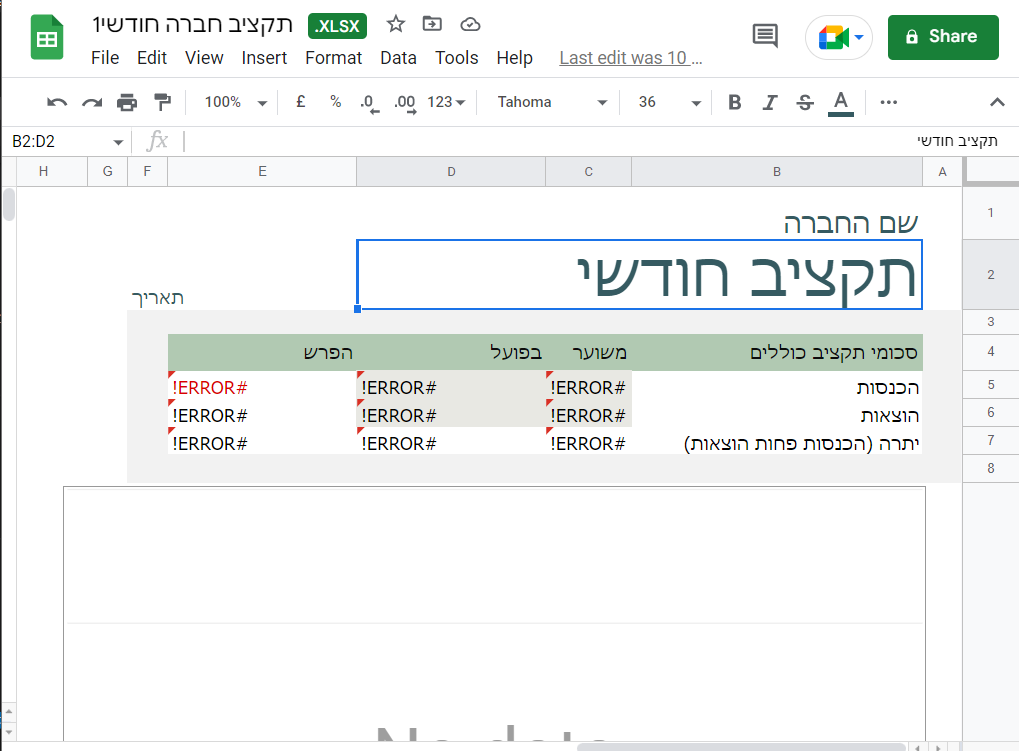Click the .XLSX file format badge

[337, 26]
